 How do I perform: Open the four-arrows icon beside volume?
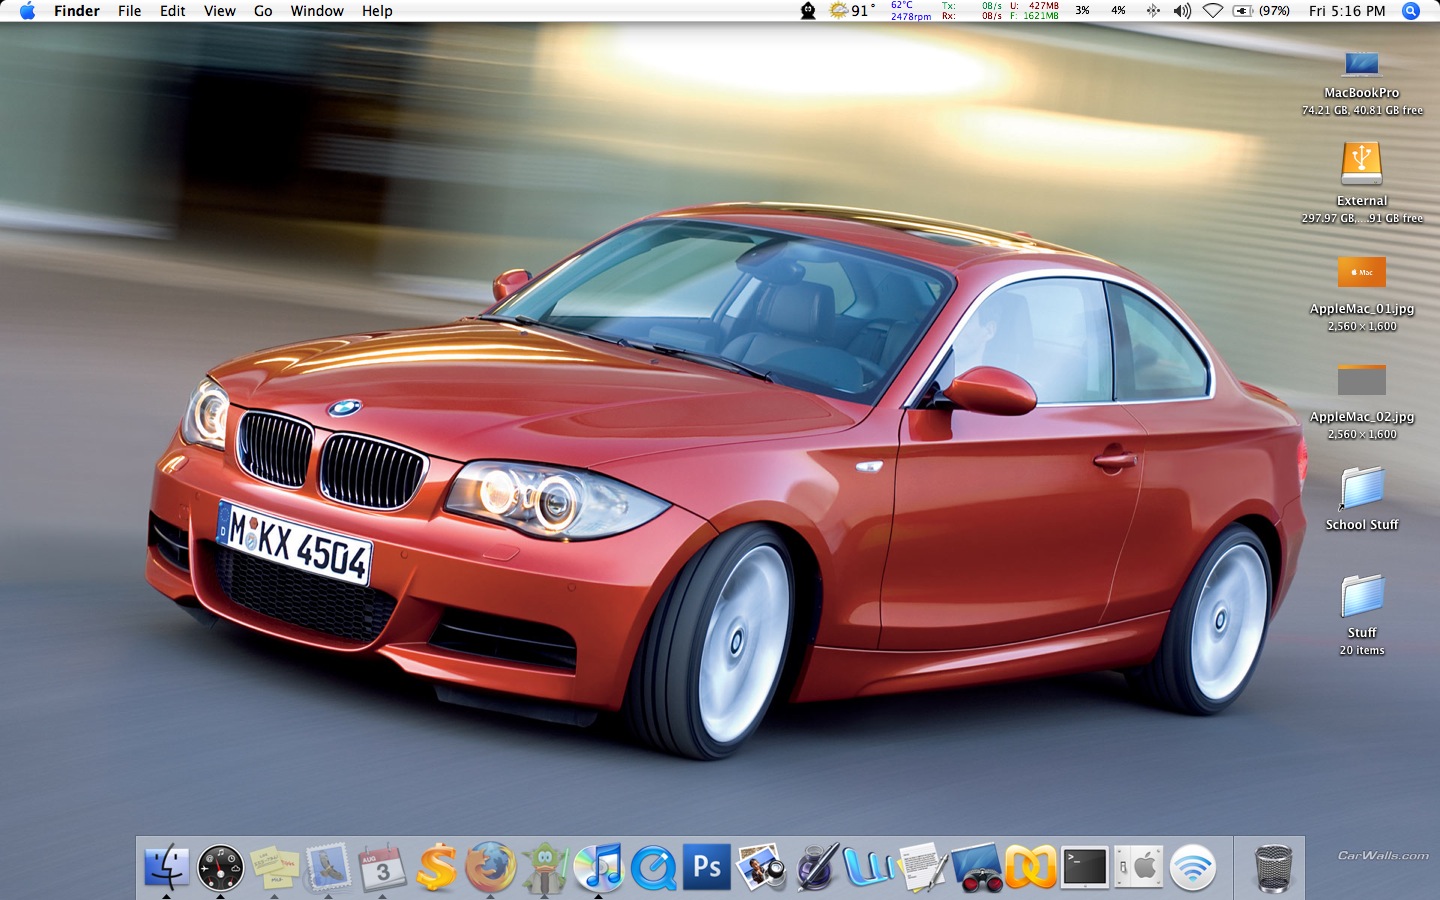[x=1153, y=11]
